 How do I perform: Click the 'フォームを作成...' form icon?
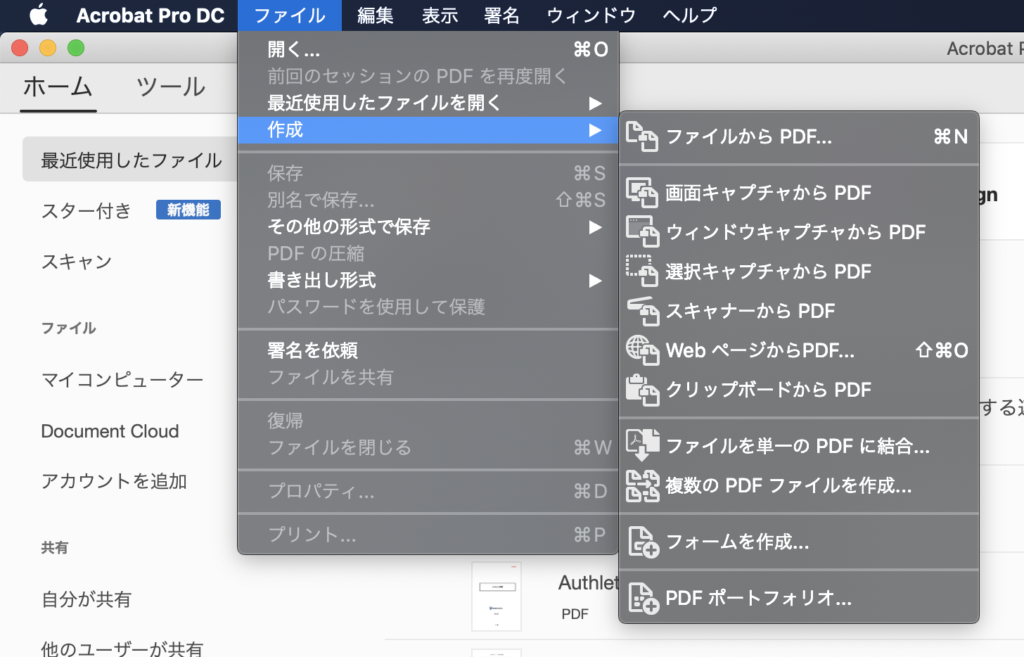pyautogui.click(x=642, y=541)
